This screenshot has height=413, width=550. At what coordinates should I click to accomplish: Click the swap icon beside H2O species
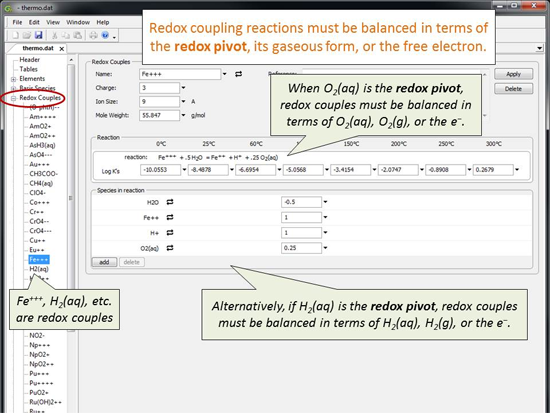click(x=170, y=202)
